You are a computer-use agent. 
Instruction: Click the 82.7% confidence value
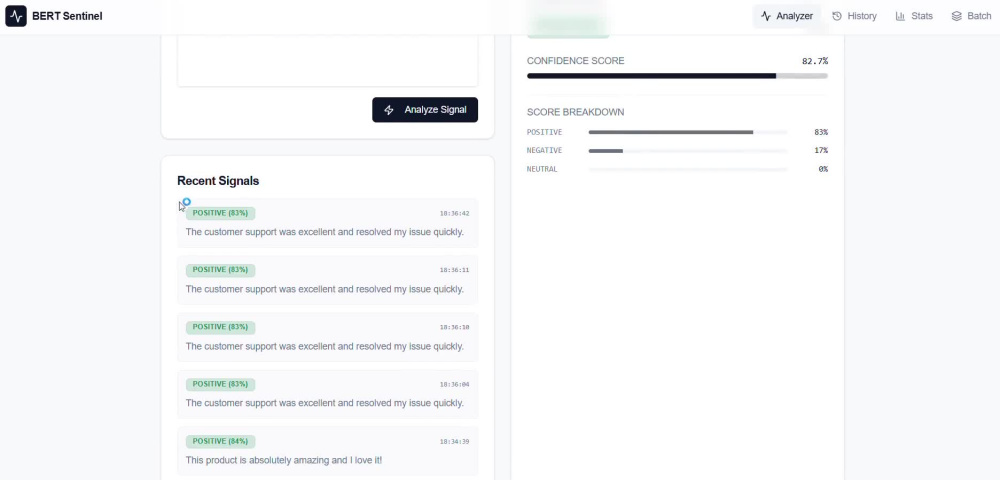coord(814,61)
